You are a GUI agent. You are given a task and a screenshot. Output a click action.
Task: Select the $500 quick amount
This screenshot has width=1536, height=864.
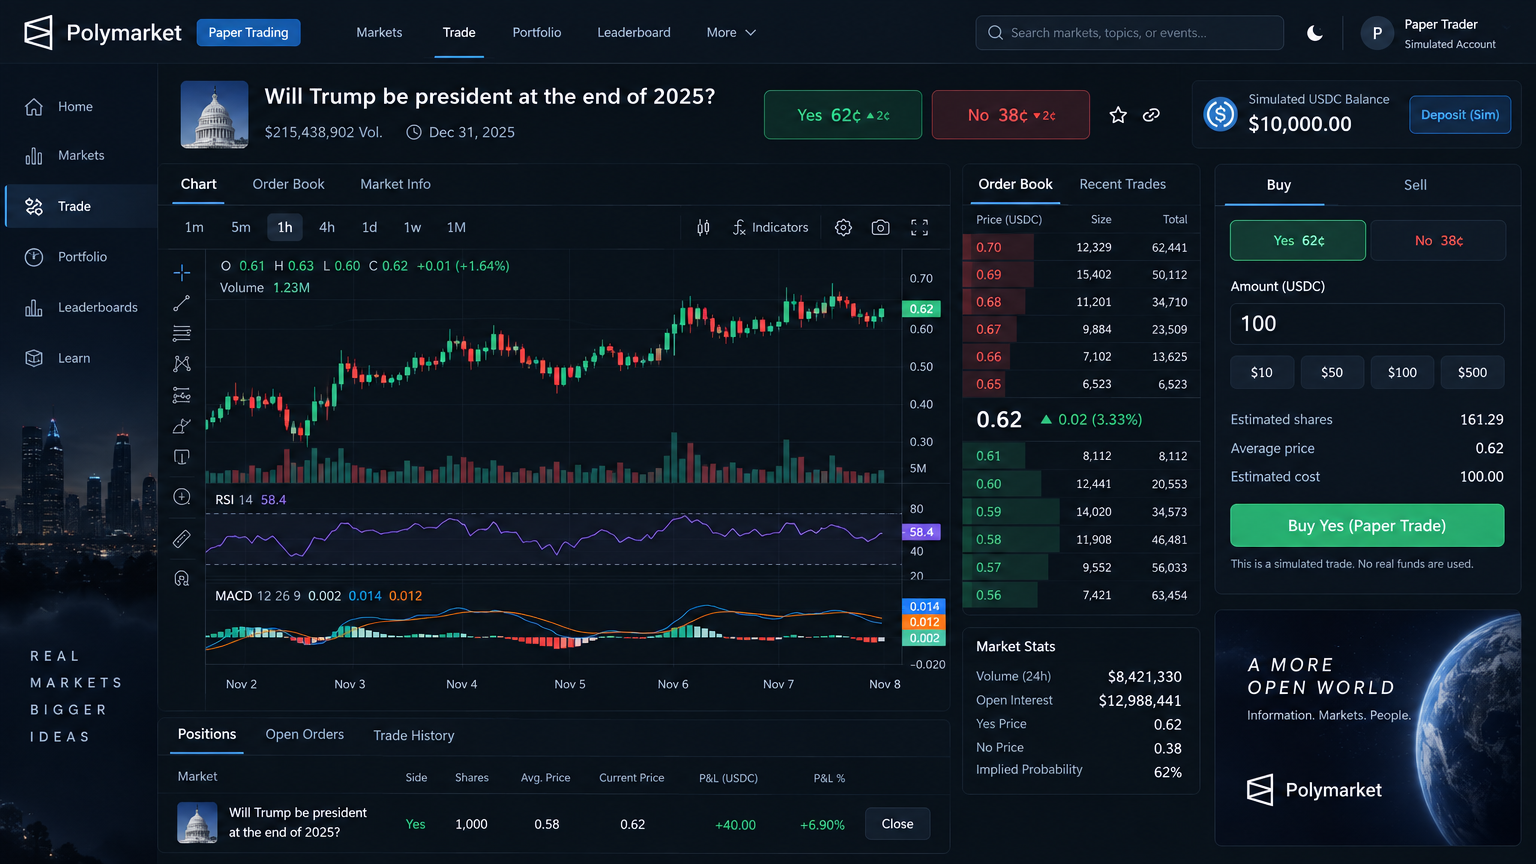pos(1472,372)
